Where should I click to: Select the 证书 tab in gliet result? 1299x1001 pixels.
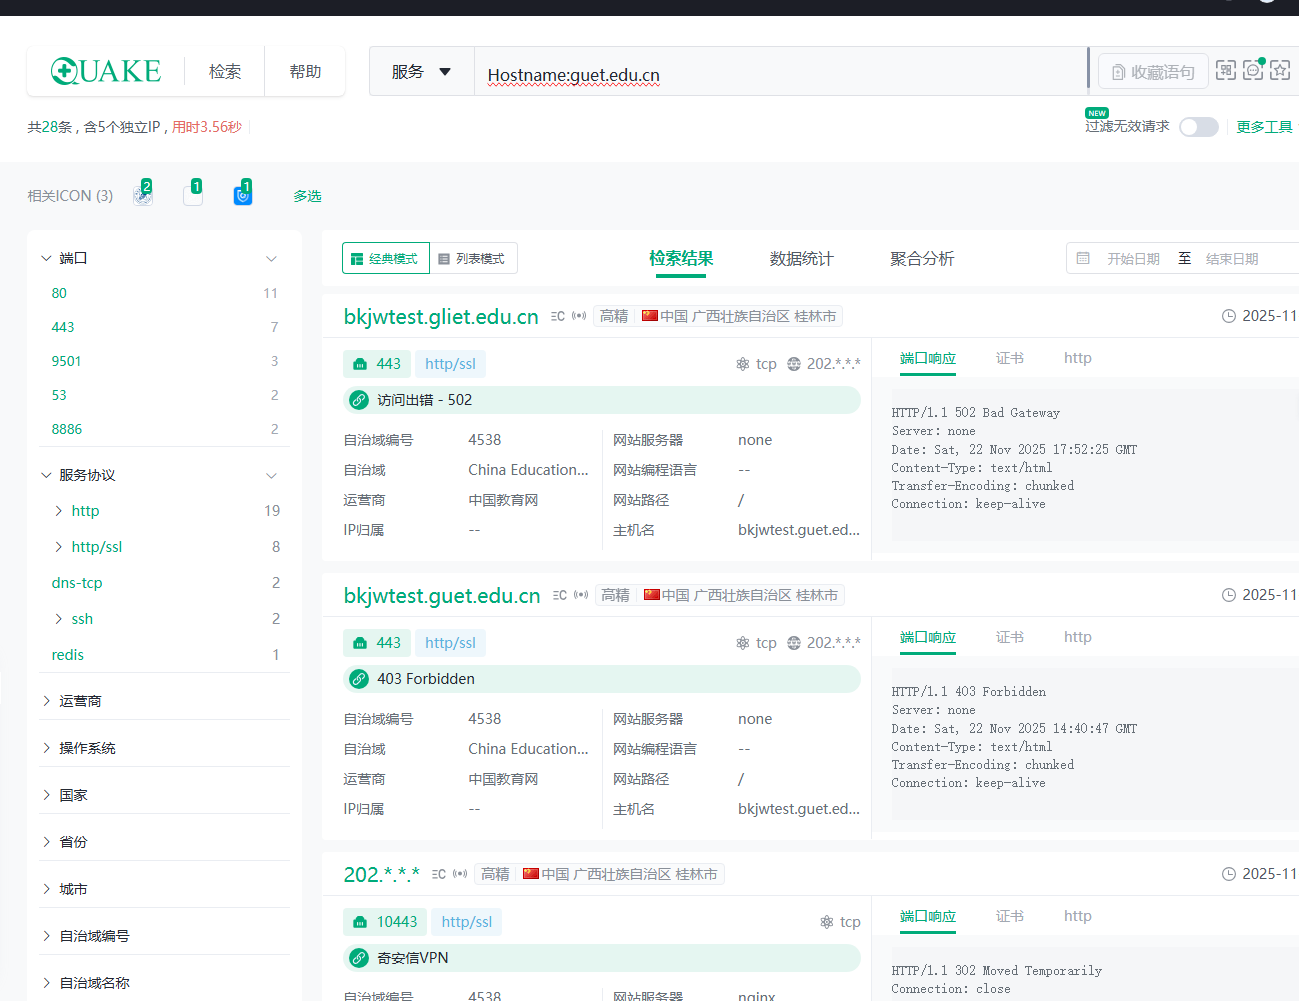(x=1010, y=358)
